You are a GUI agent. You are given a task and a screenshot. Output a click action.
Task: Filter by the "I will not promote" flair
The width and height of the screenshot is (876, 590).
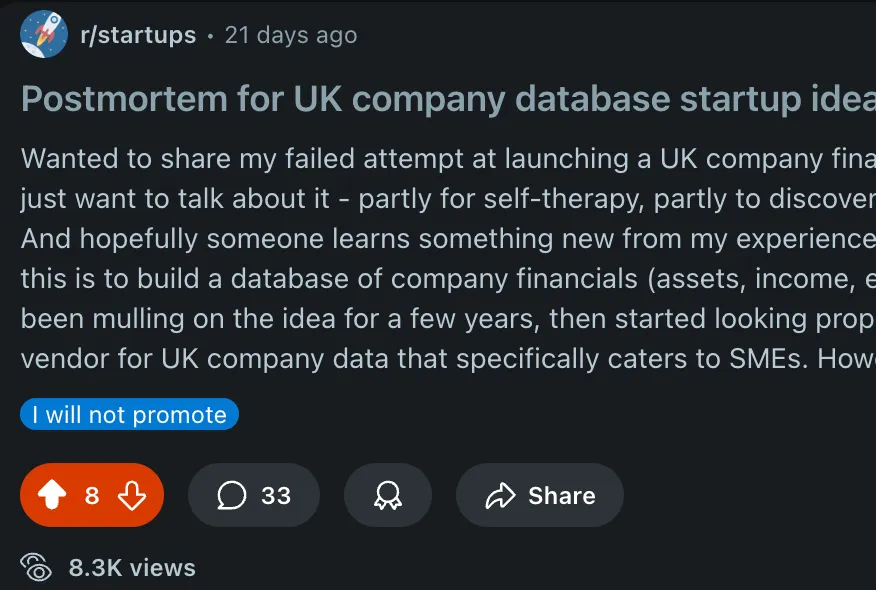(x=129, y=414)
